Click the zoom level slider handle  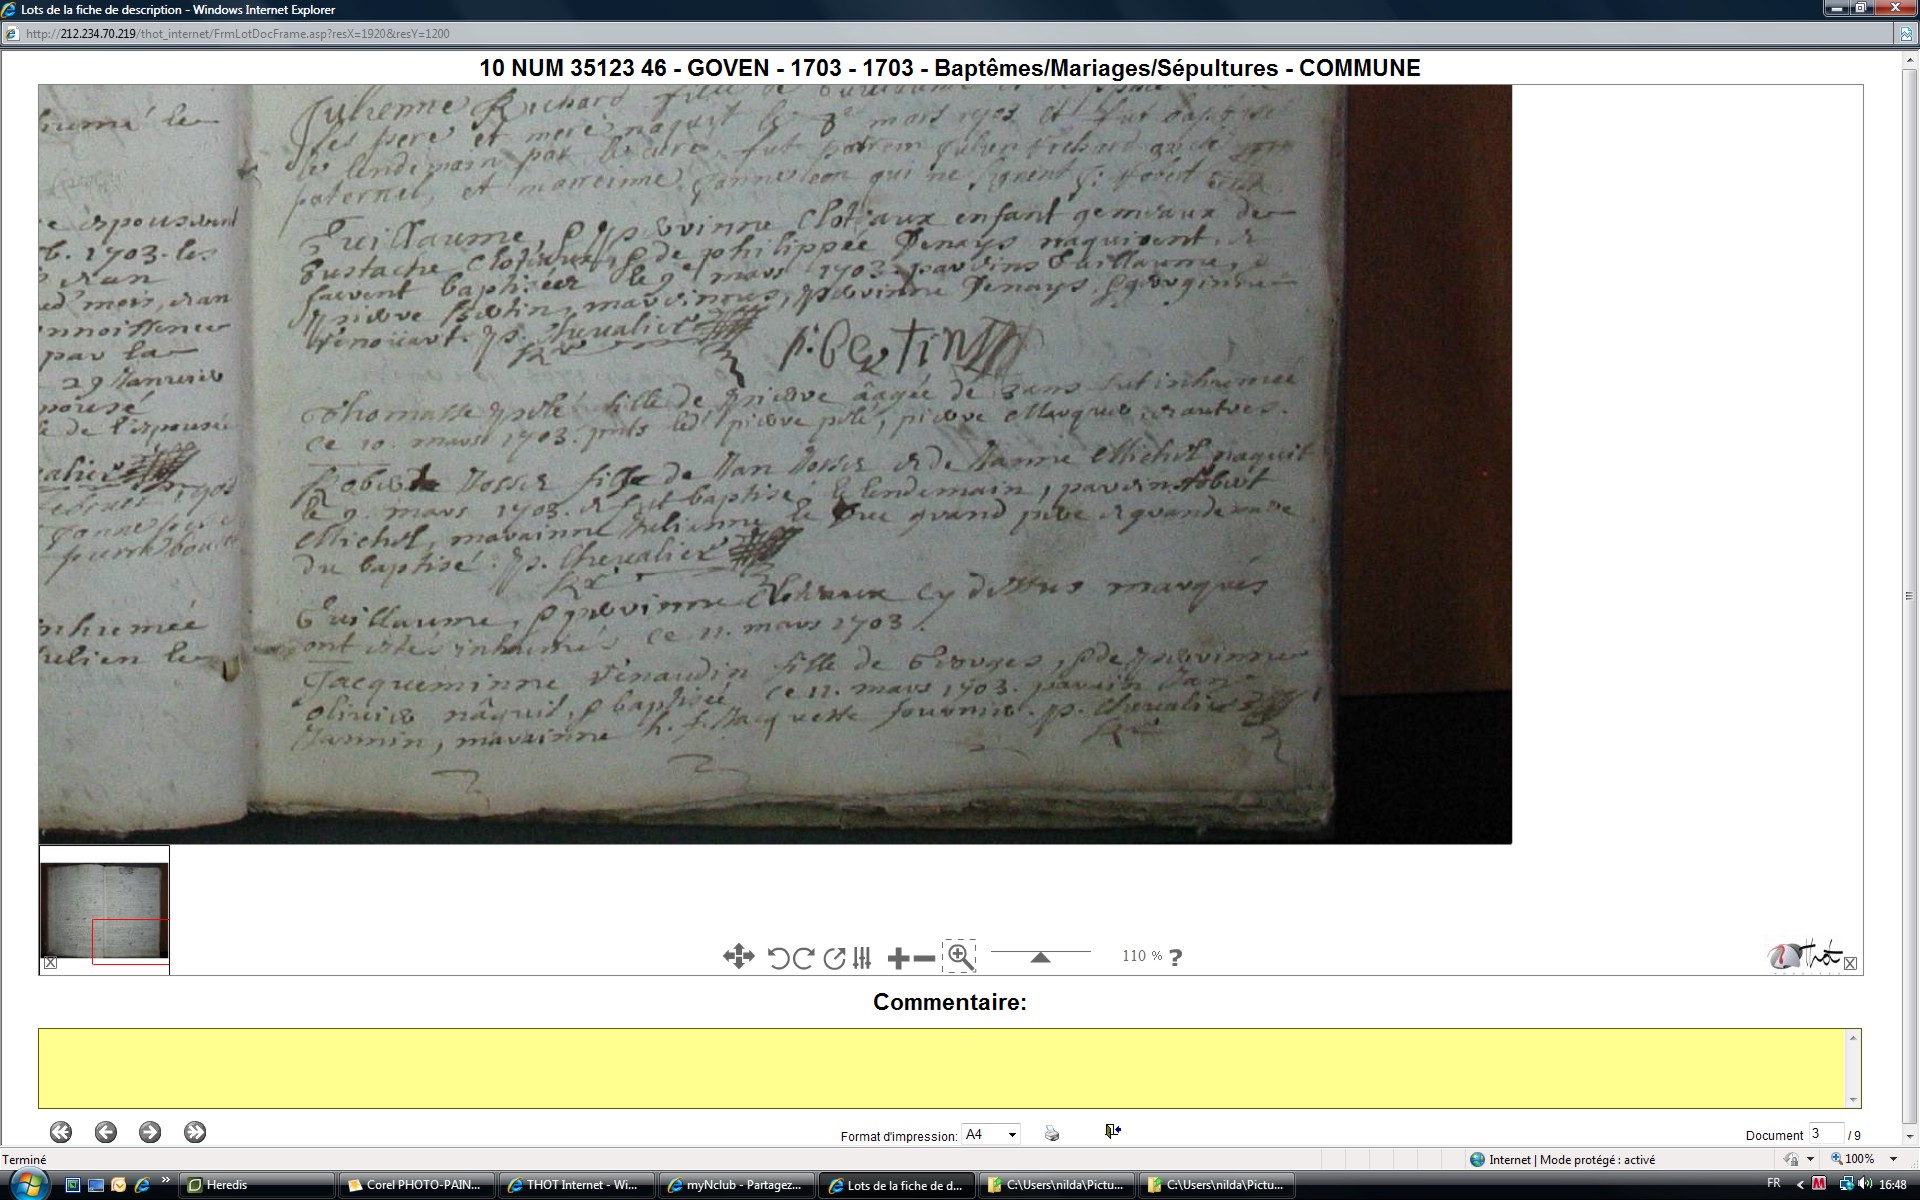(1040, 957)
